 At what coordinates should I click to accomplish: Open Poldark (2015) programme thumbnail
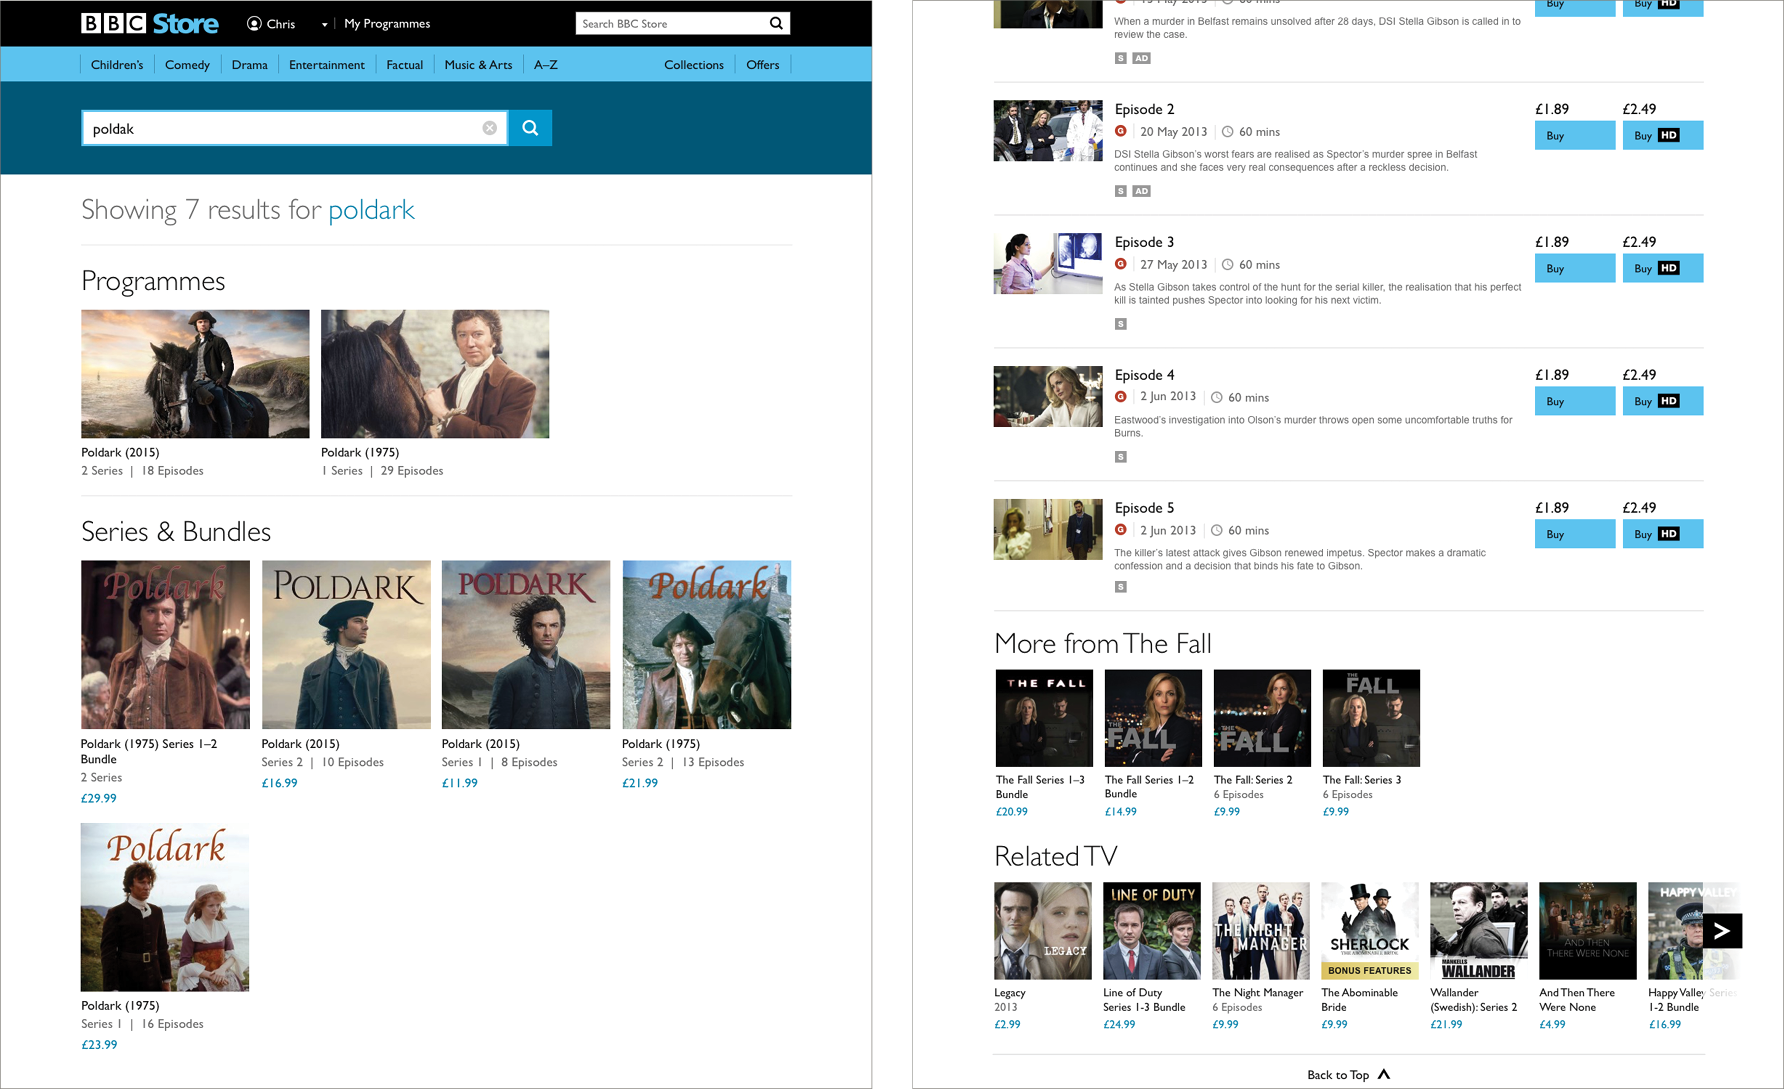(195, 374)
